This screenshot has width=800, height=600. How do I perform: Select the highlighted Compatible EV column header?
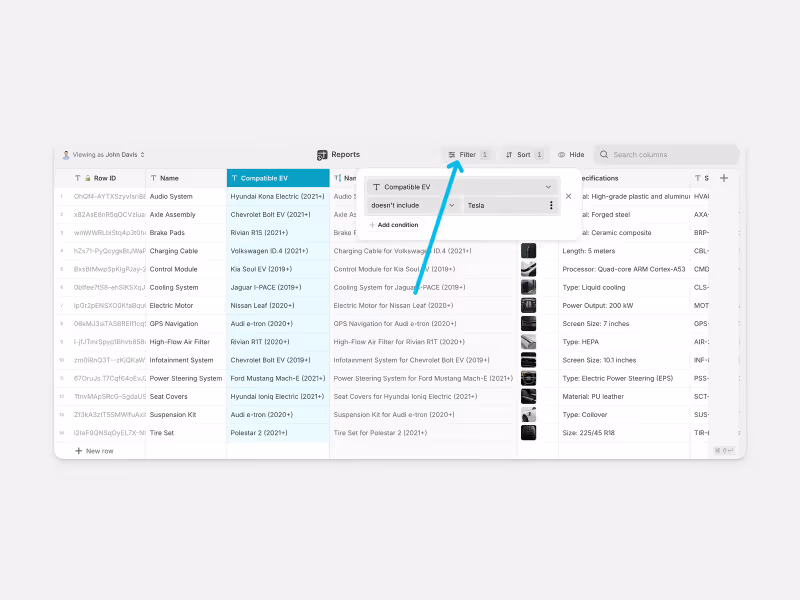click(x=278, y=178)
